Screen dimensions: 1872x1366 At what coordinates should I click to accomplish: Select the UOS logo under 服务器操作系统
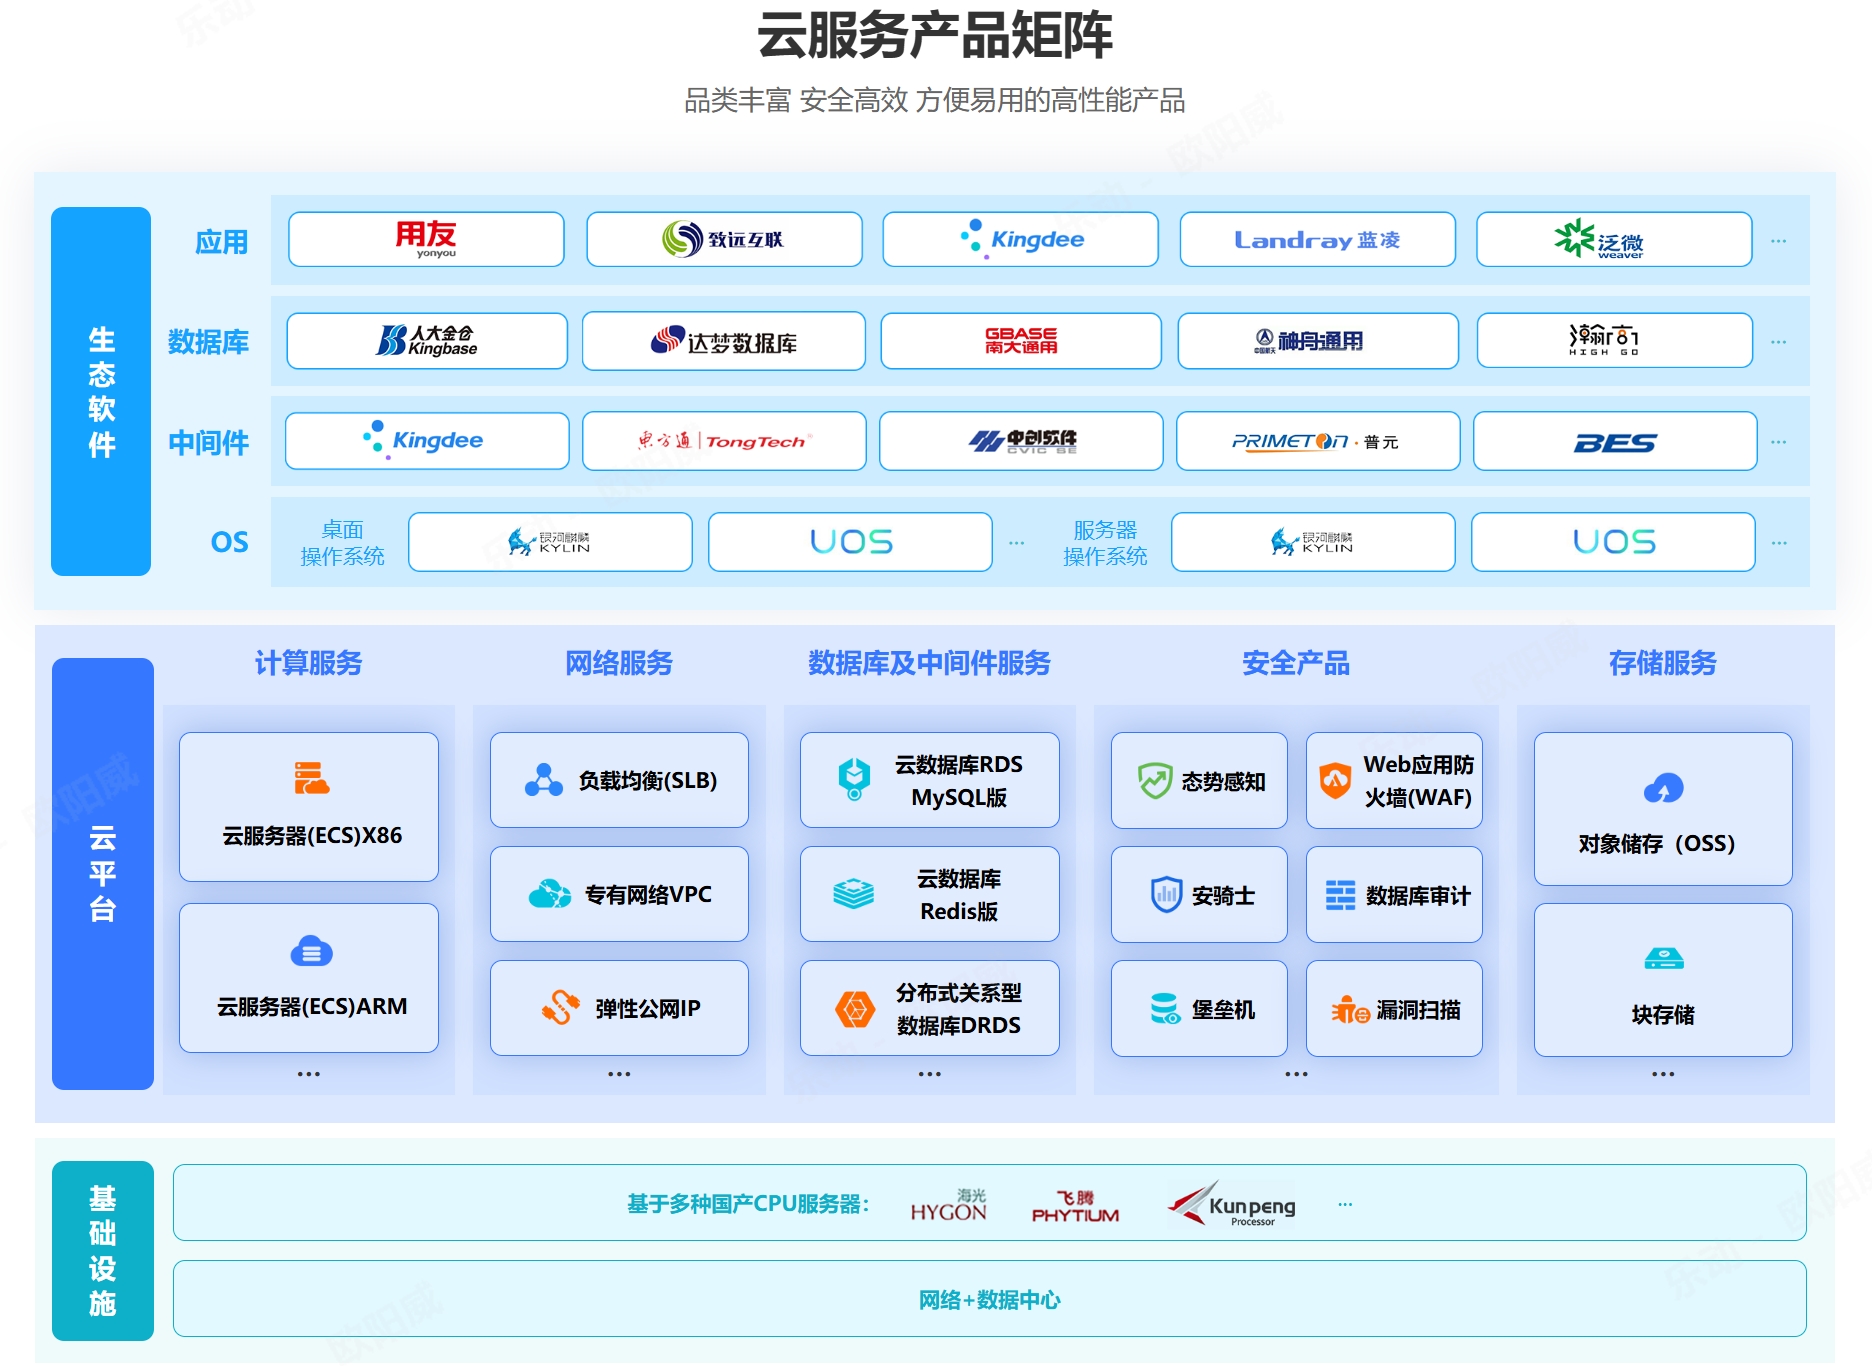tap(1613, 542)
